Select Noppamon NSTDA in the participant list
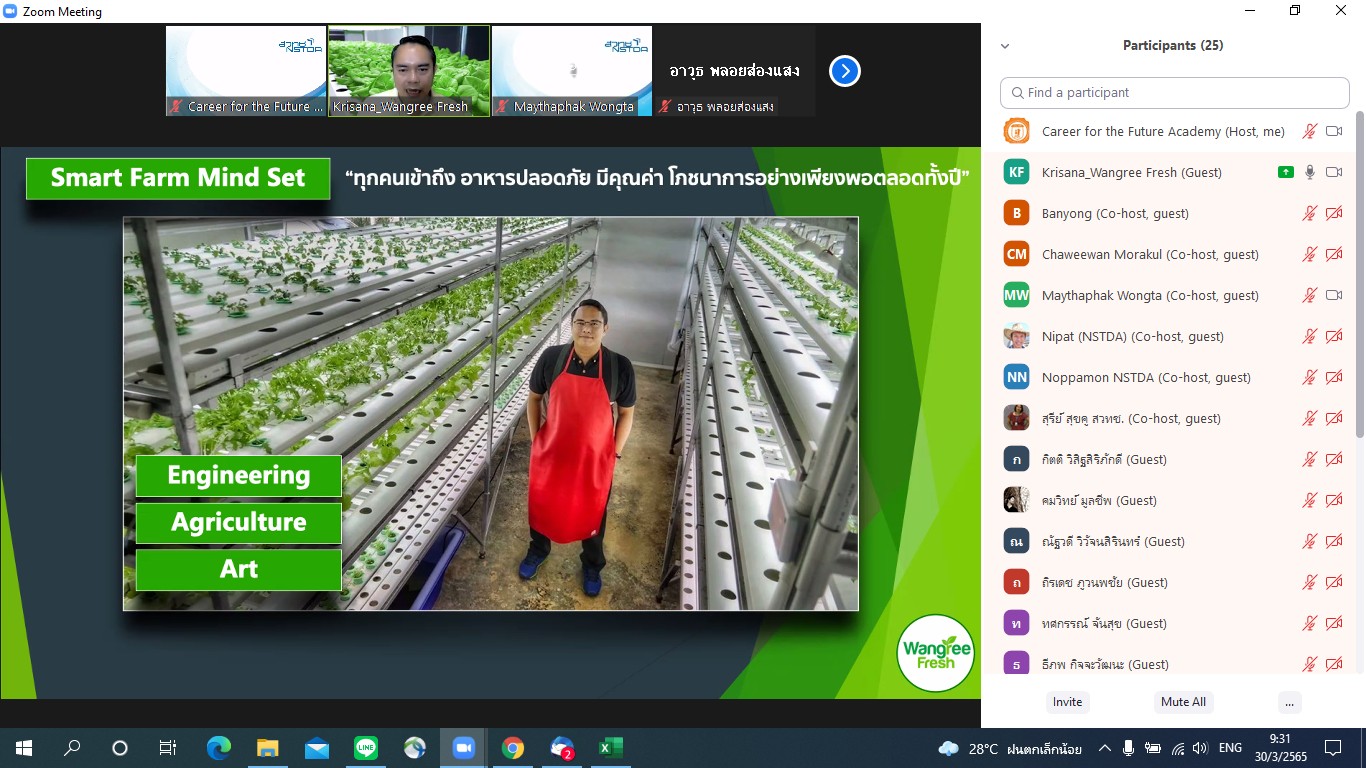1366x768 pixels. [1145, 377]
